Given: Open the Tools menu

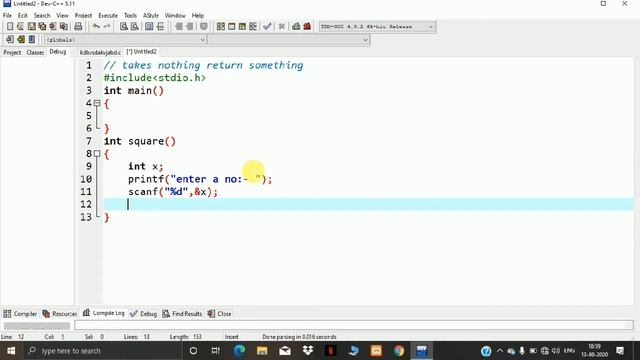Looking at the screenshot, I should [131, 16].
